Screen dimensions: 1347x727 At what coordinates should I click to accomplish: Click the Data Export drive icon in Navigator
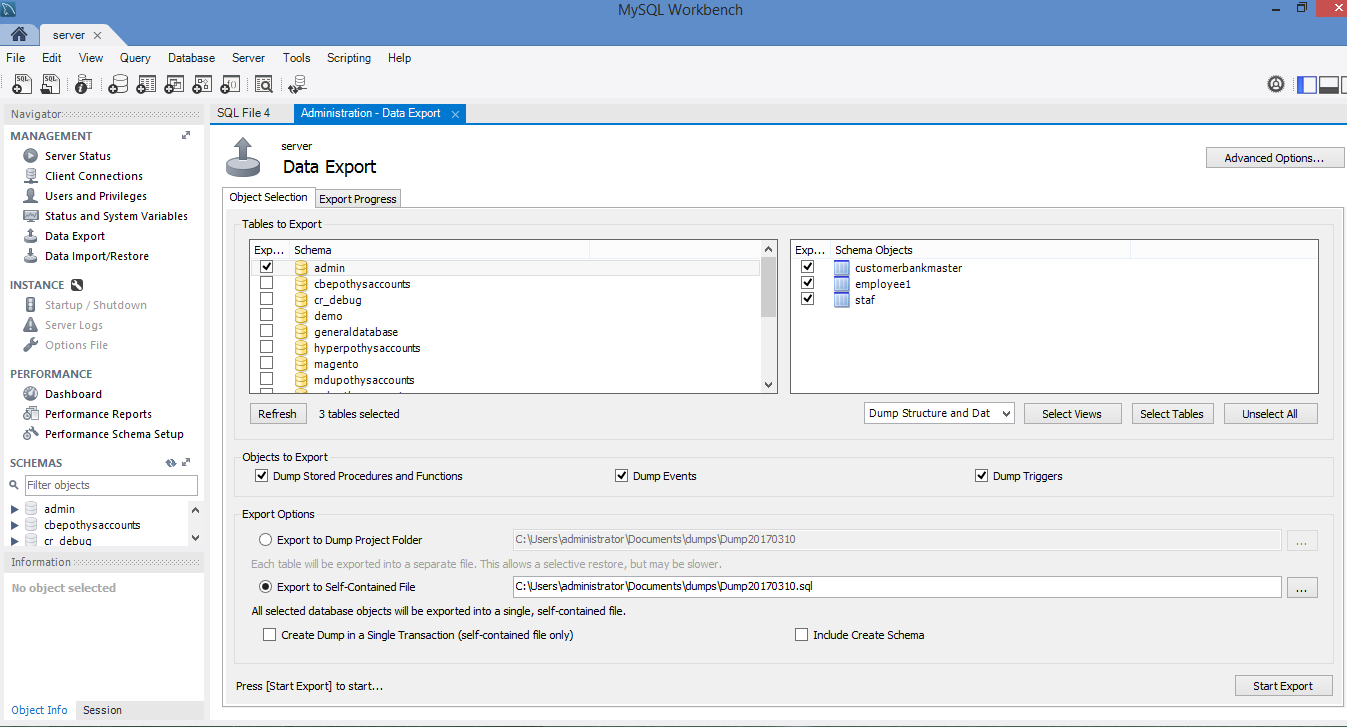[x=30, y=236]
